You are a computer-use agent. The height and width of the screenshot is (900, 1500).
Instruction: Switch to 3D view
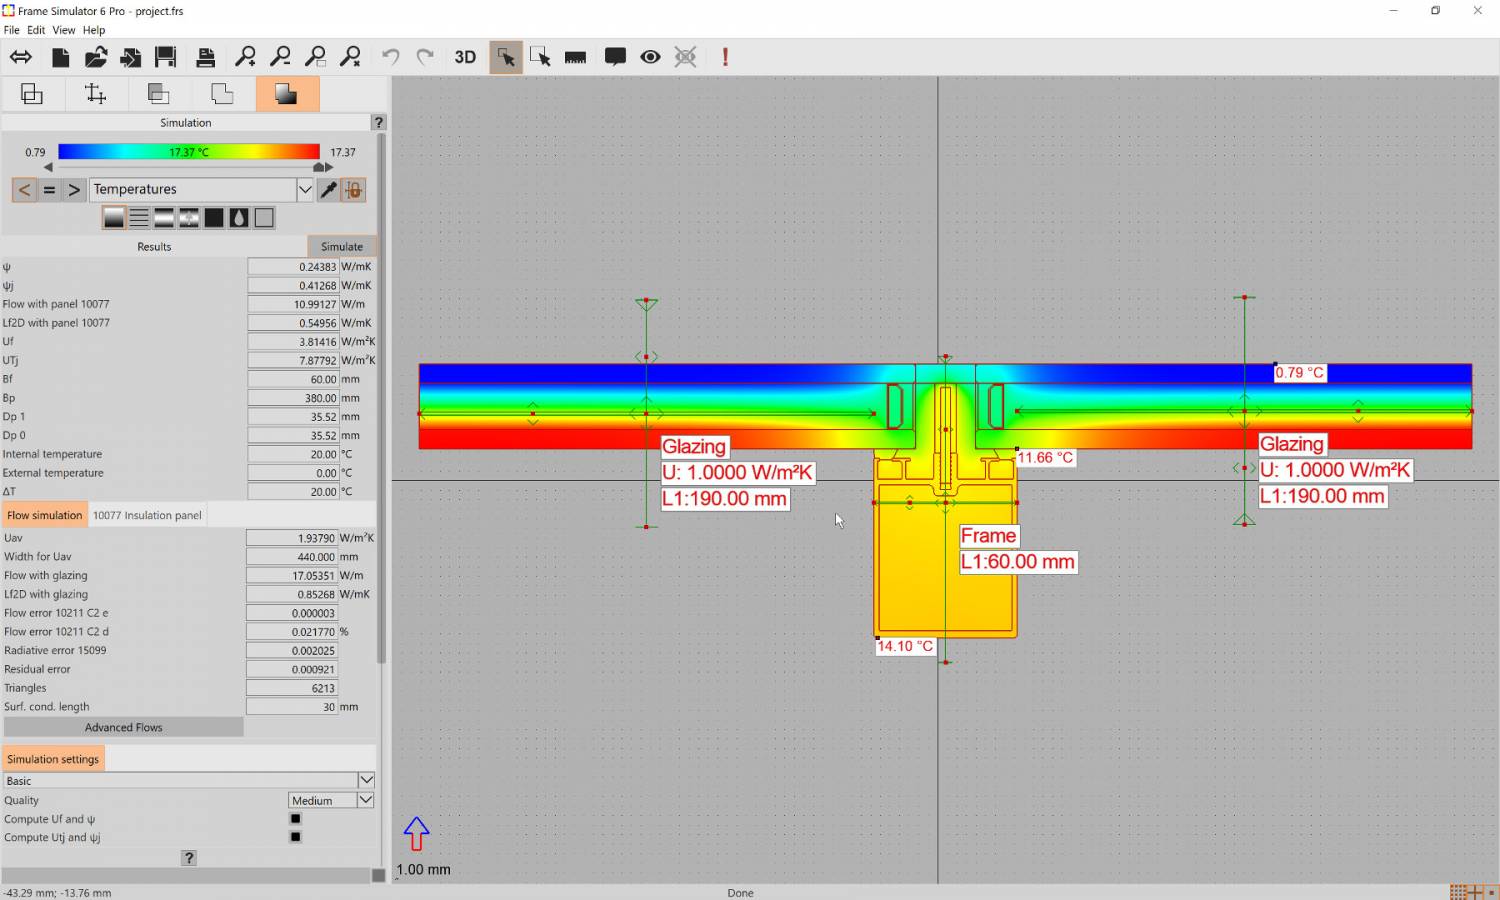tap(465, 57)
